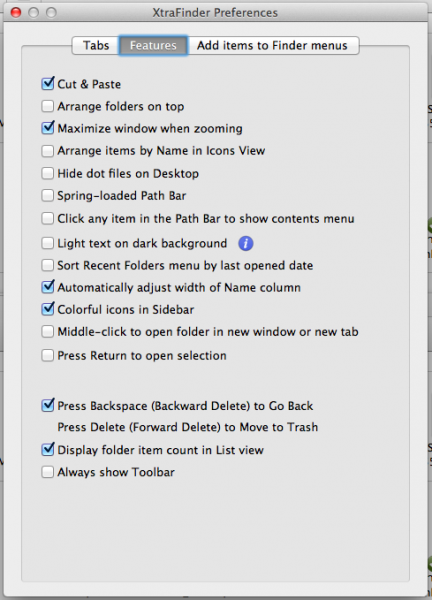Select the Features tab
Image resolution: width=432 pixels, height=600 pixels.
(153, 46)
